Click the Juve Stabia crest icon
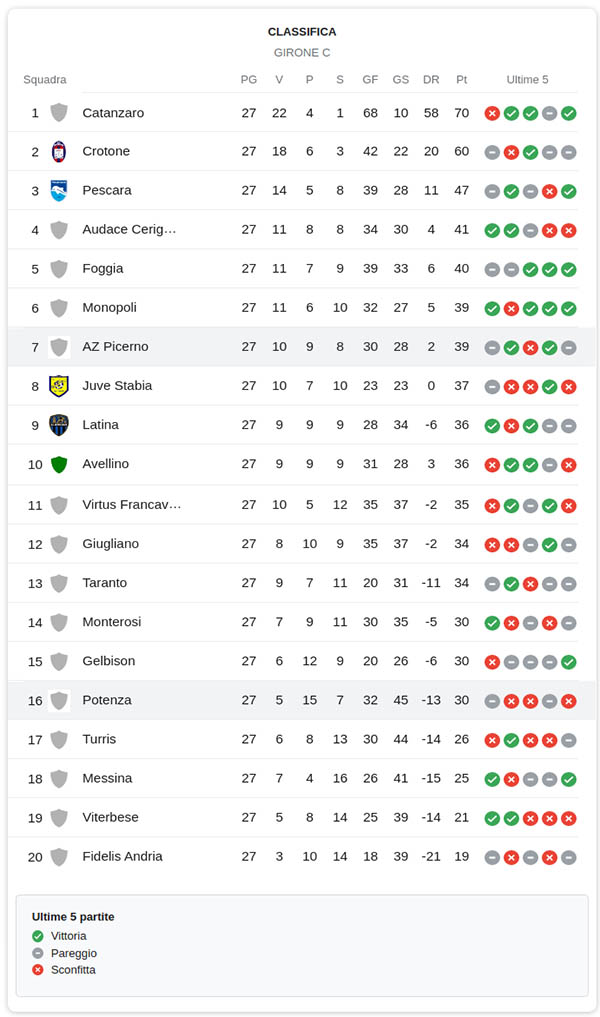Viewport: 600px width, 1017px height. point(59,386)
